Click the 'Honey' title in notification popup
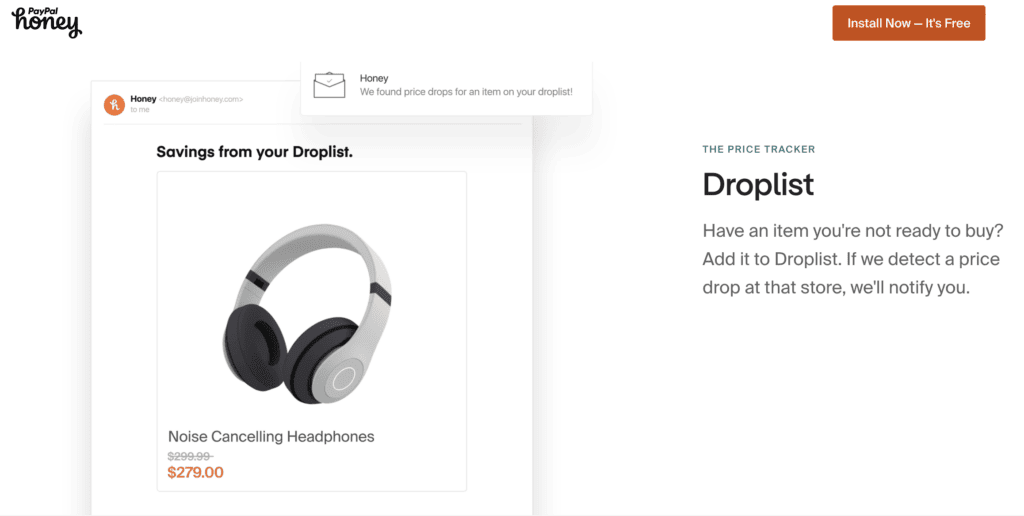 [x=374, y=78]
